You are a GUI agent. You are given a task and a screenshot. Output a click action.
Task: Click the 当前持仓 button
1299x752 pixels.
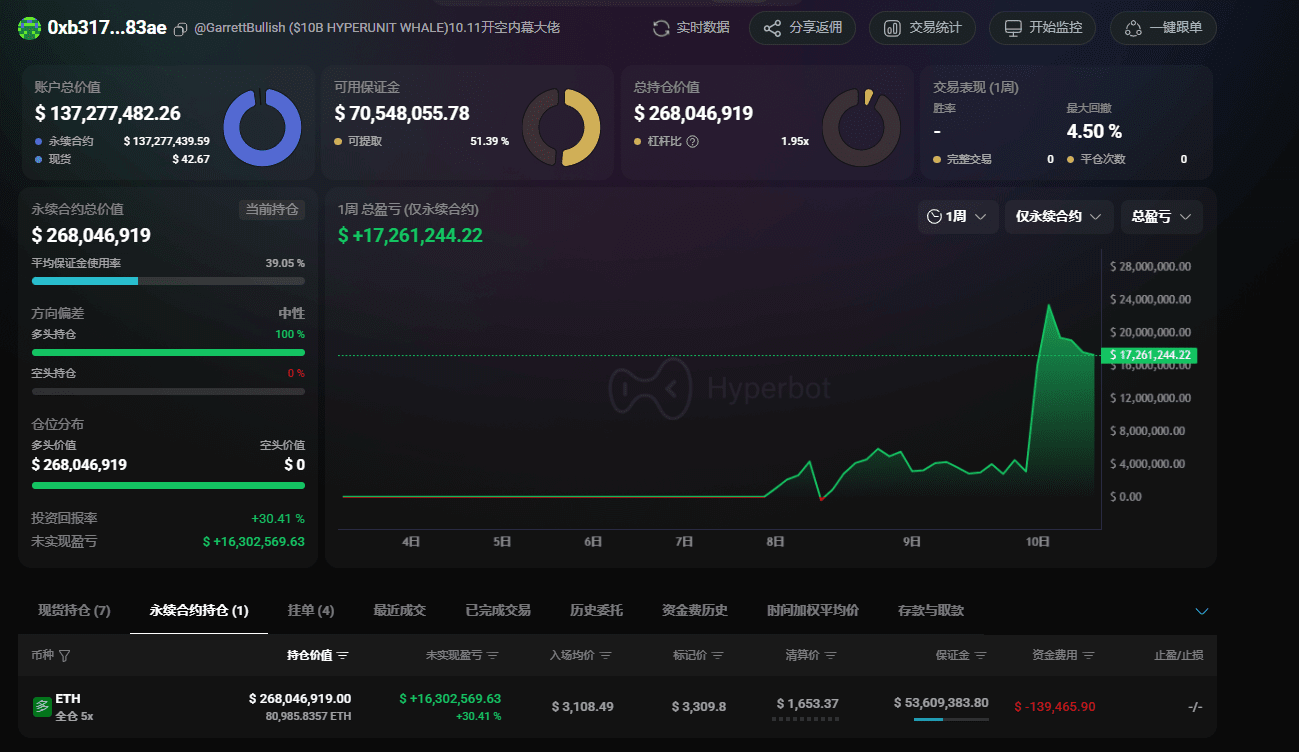271,210
